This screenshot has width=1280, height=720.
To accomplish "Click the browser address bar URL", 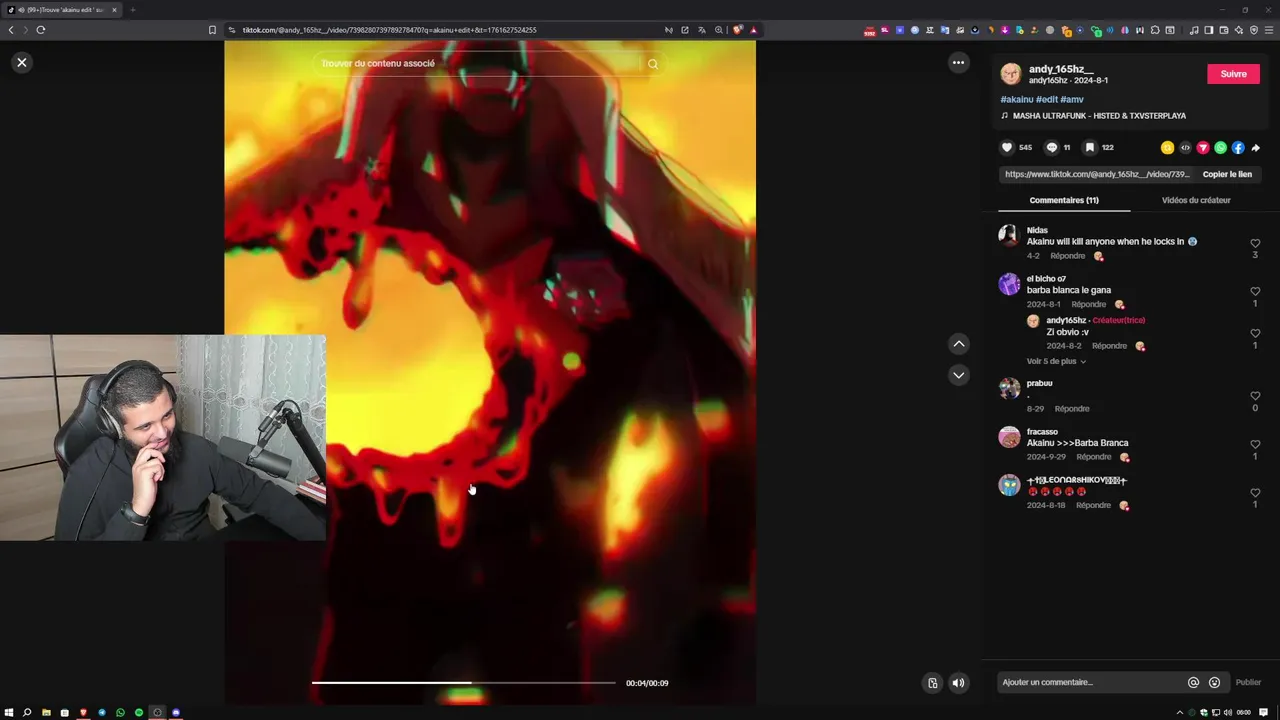I will coord(389,30).
